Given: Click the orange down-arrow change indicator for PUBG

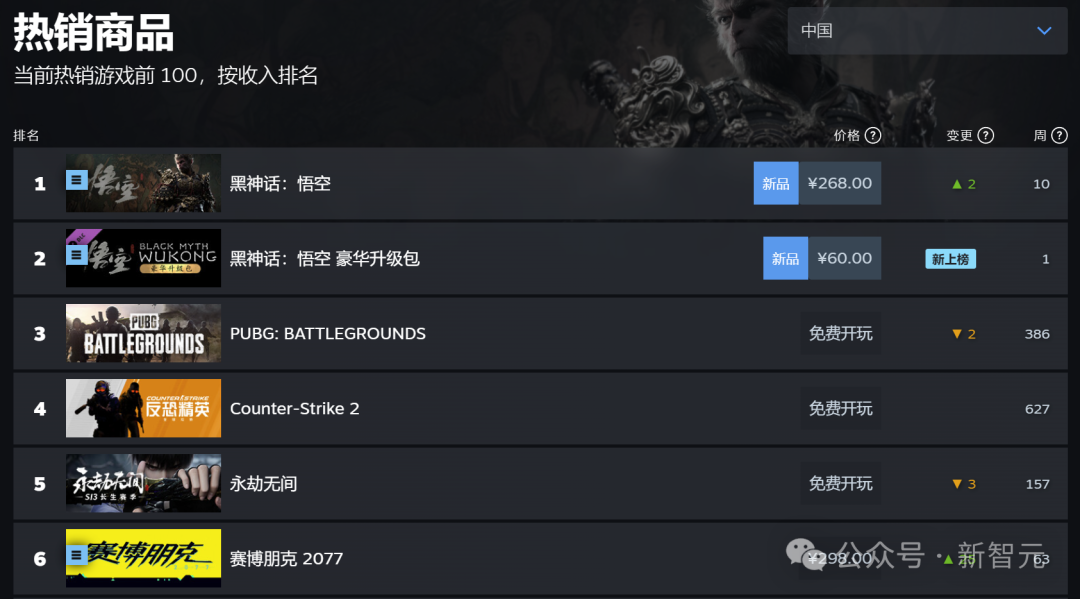Looking at the screenshot, I should tap(964, 334).
